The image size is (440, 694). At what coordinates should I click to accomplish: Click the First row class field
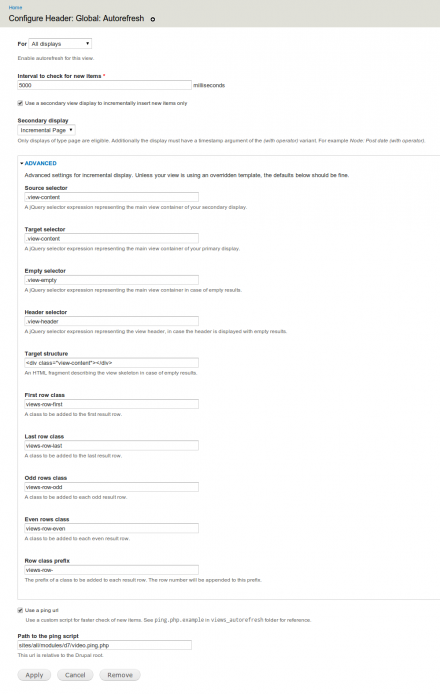112,404
